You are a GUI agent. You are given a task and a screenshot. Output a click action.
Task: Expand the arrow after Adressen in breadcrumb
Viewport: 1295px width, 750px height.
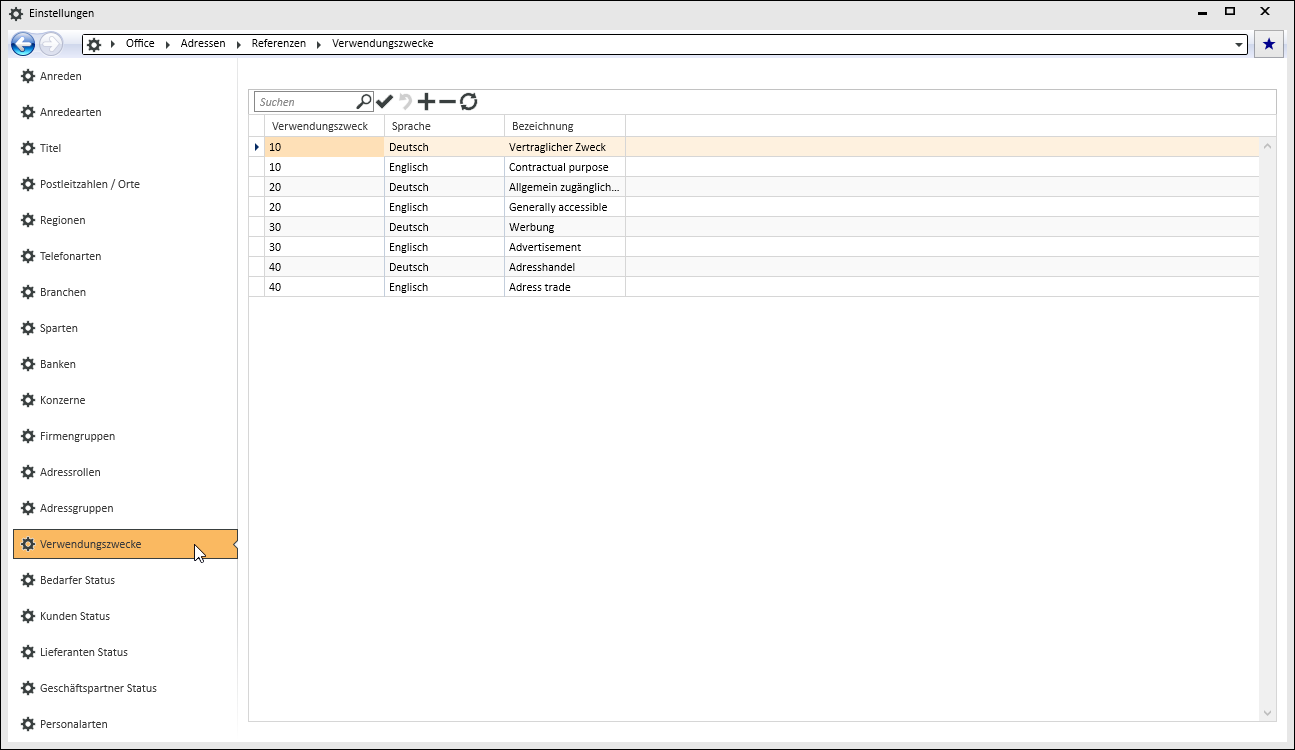tap(239, 44)
